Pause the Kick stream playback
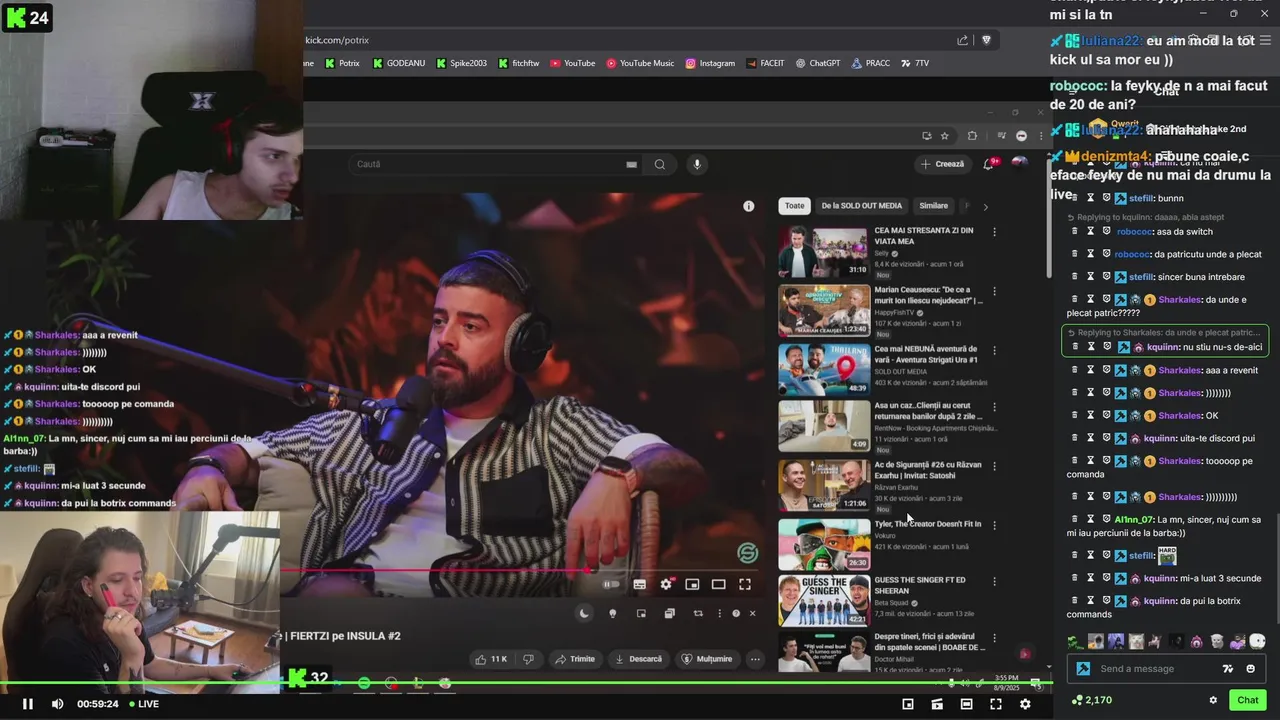The image size is (1280, 720). (x=28, y=704)
